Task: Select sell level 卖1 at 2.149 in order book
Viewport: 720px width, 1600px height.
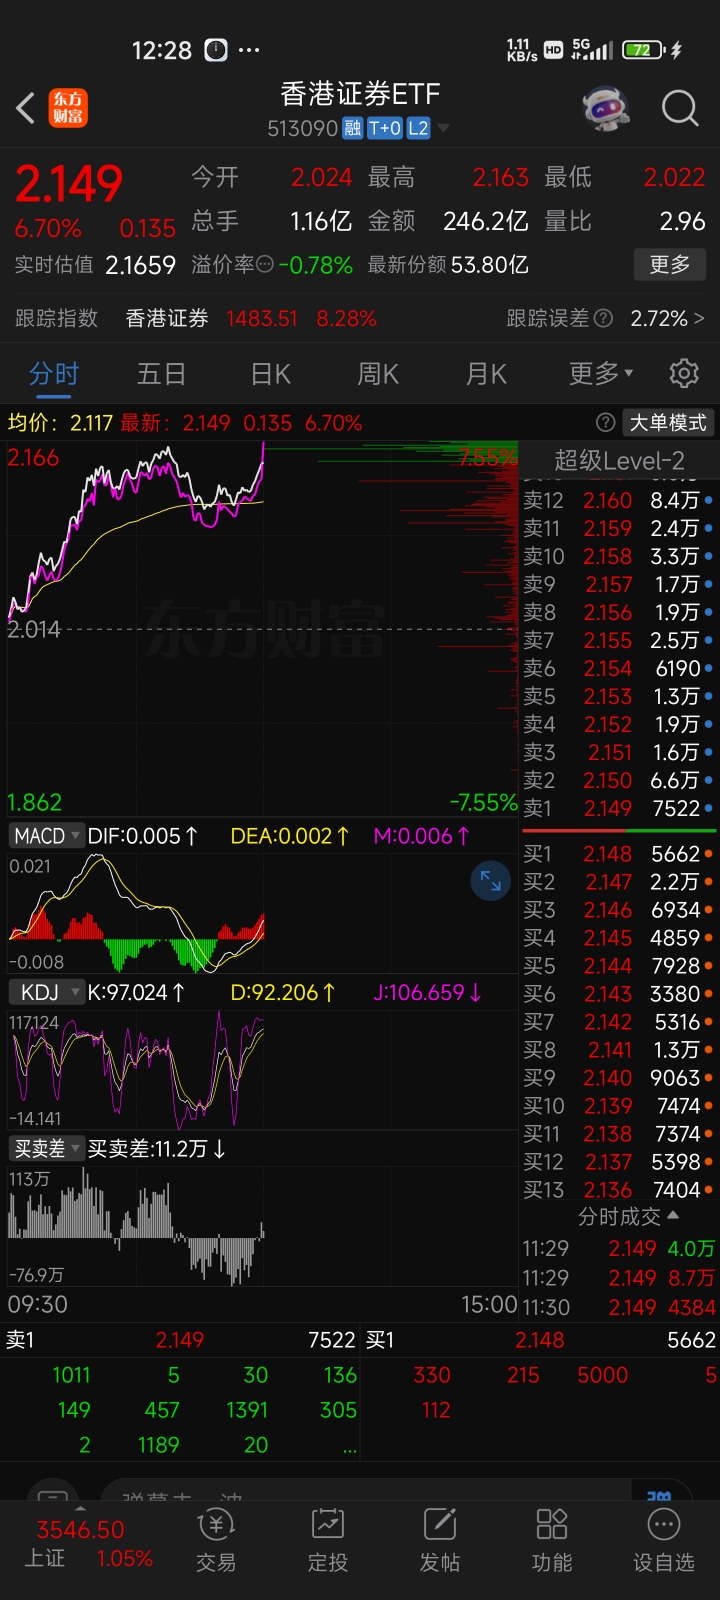Action: point(618,808)
